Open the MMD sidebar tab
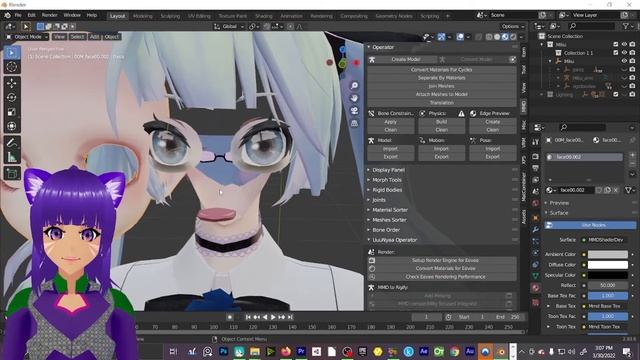The width and height of the screenshot is (640, 360). 524,107
